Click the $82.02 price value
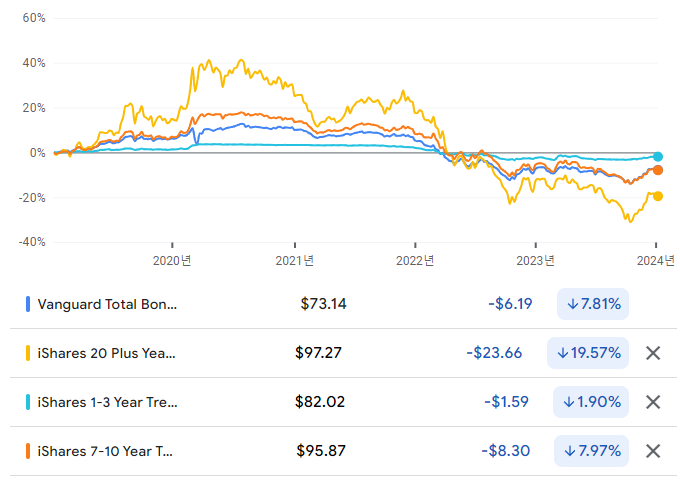 320,402
